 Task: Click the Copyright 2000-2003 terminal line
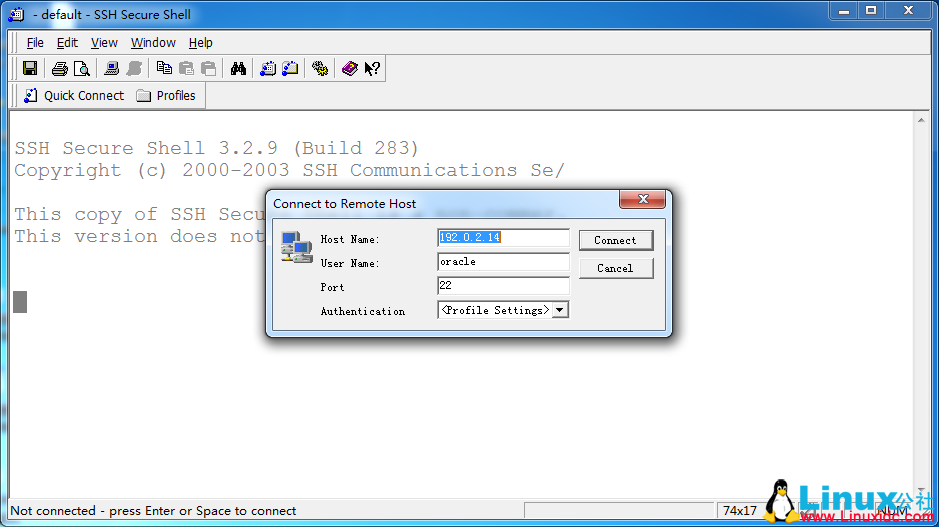[289, 171]
